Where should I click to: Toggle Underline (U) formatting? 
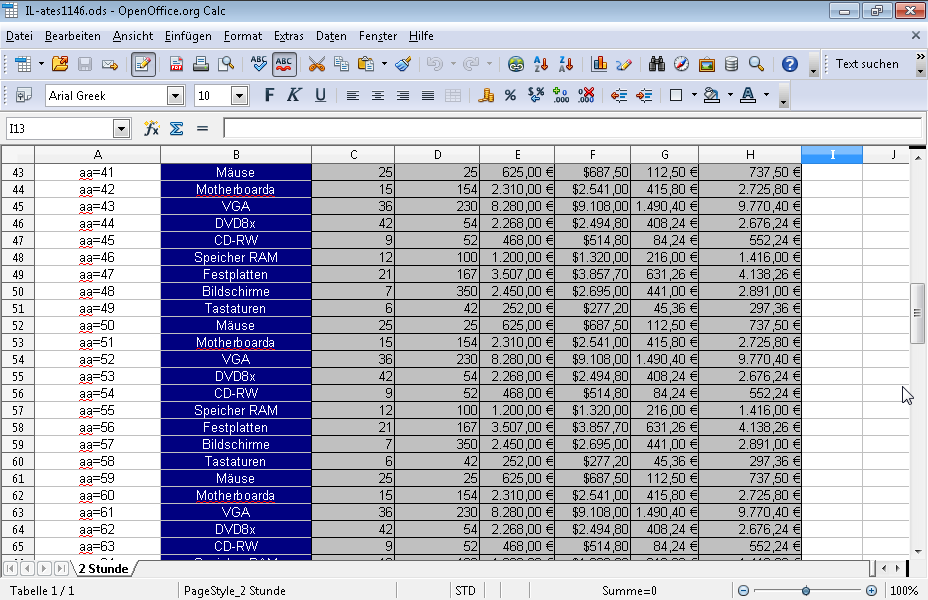[320, 95]
